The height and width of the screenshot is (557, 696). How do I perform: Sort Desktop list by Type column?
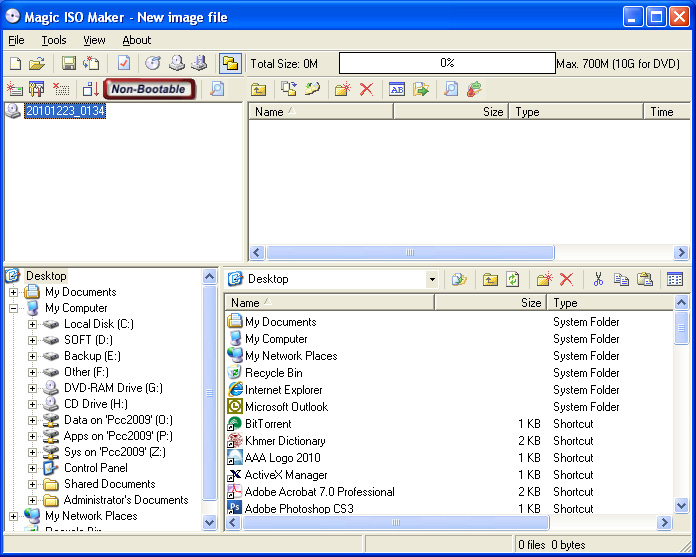[x=610, y=303]
